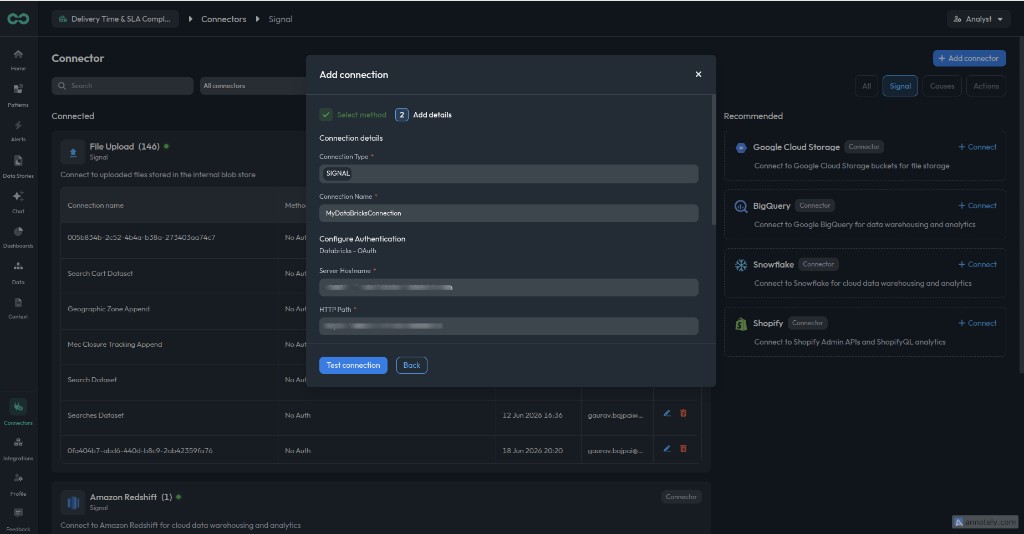Click the Test connection button
This screenshot has width=1024, height=534.
[353, 365]
